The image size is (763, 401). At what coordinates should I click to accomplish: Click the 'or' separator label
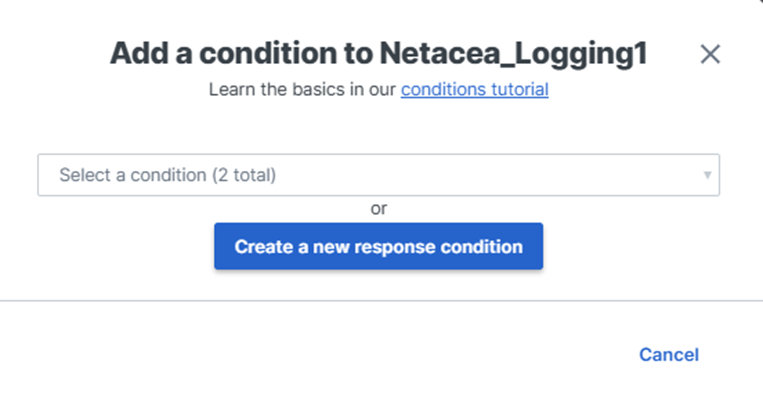(379, 208)
